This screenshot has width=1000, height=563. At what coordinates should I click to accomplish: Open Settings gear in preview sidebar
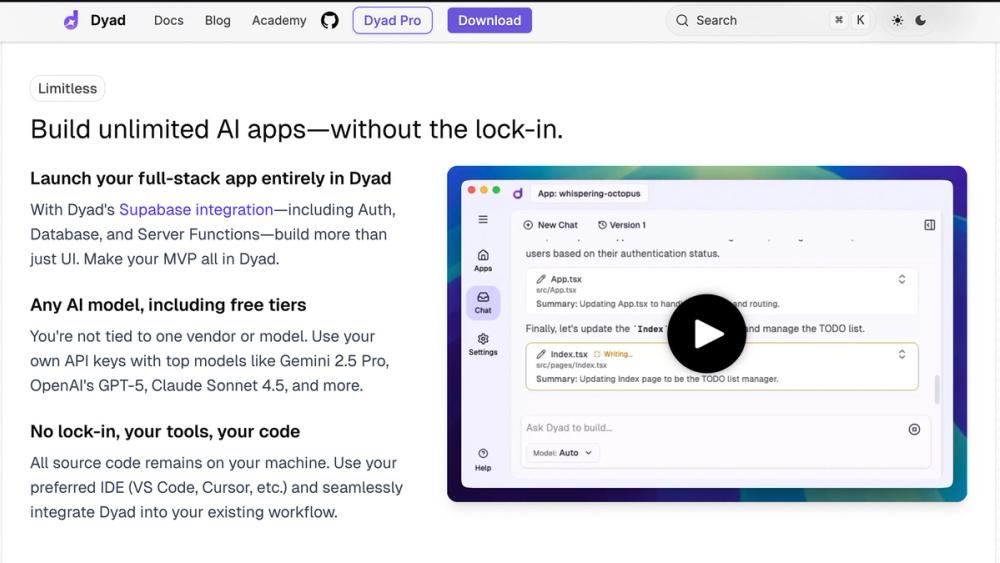click(x=483, y=339)
